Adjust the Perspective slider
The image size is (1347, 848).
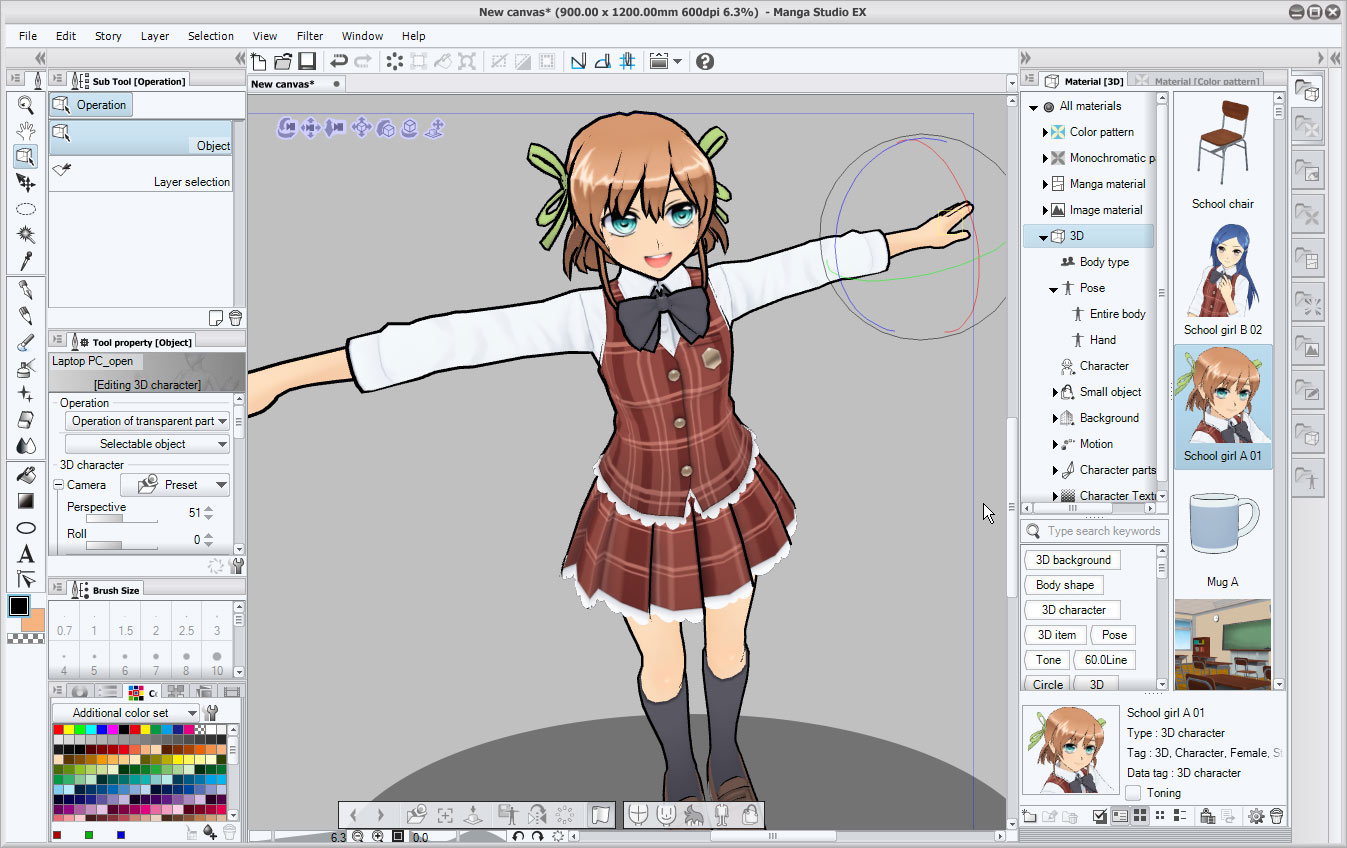pos(122,520)
